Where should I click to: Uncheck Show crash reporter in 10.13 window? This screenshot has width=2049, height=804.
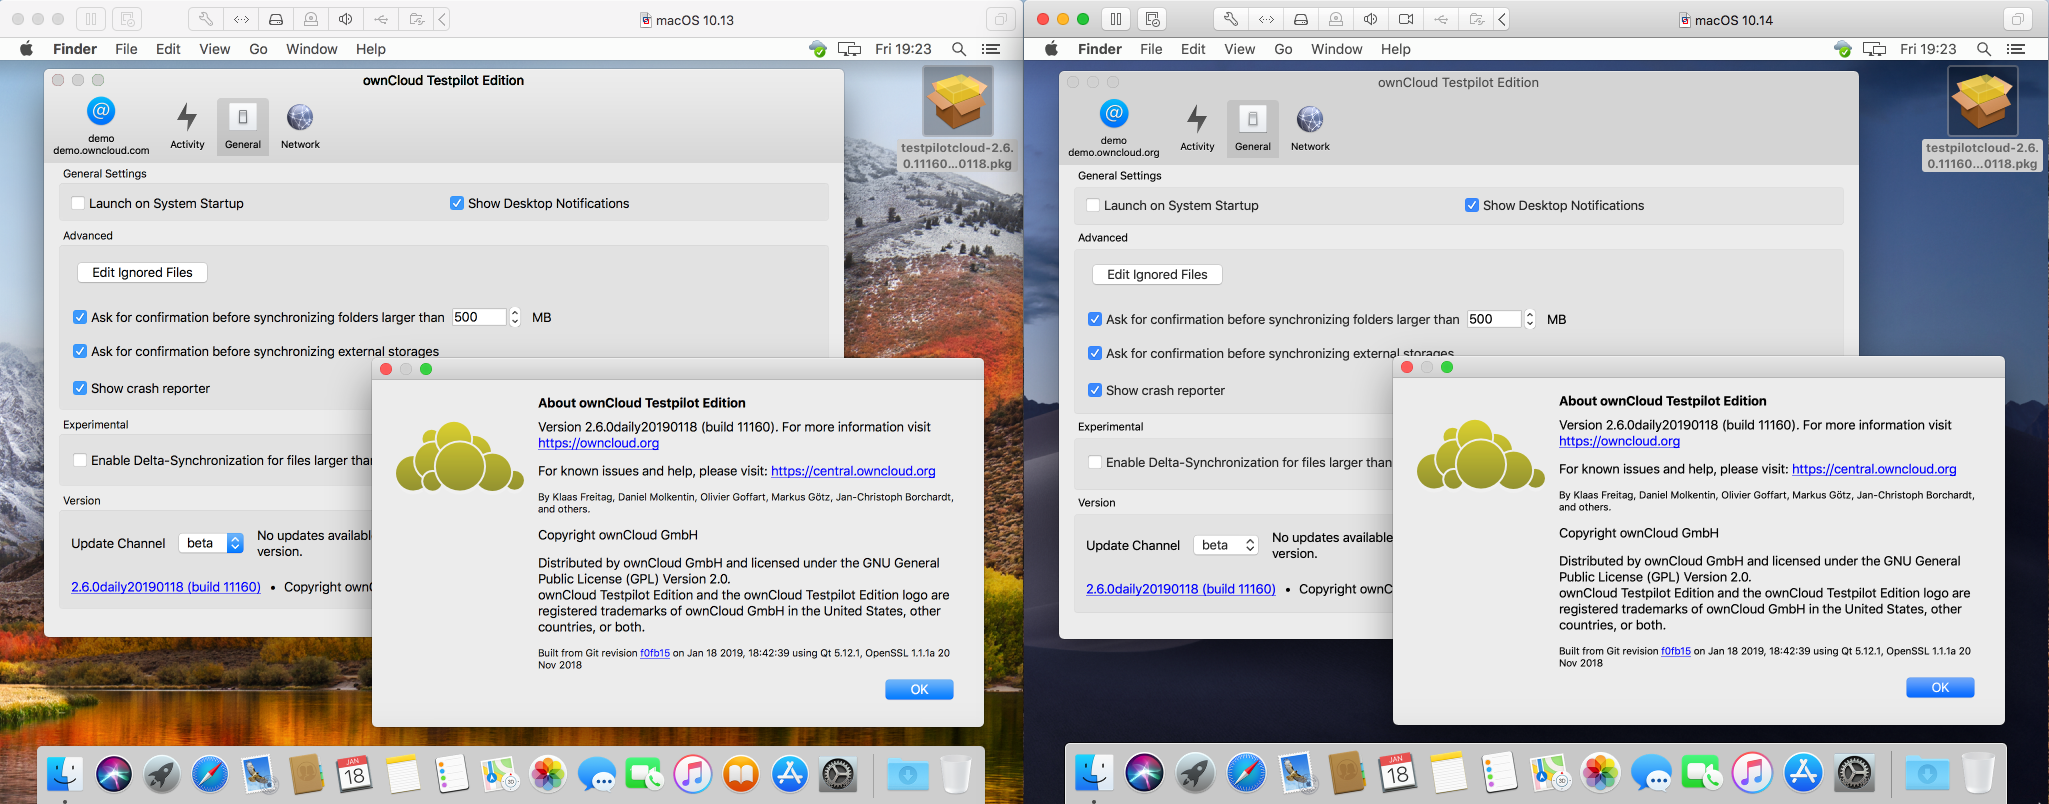click(80, 388)
